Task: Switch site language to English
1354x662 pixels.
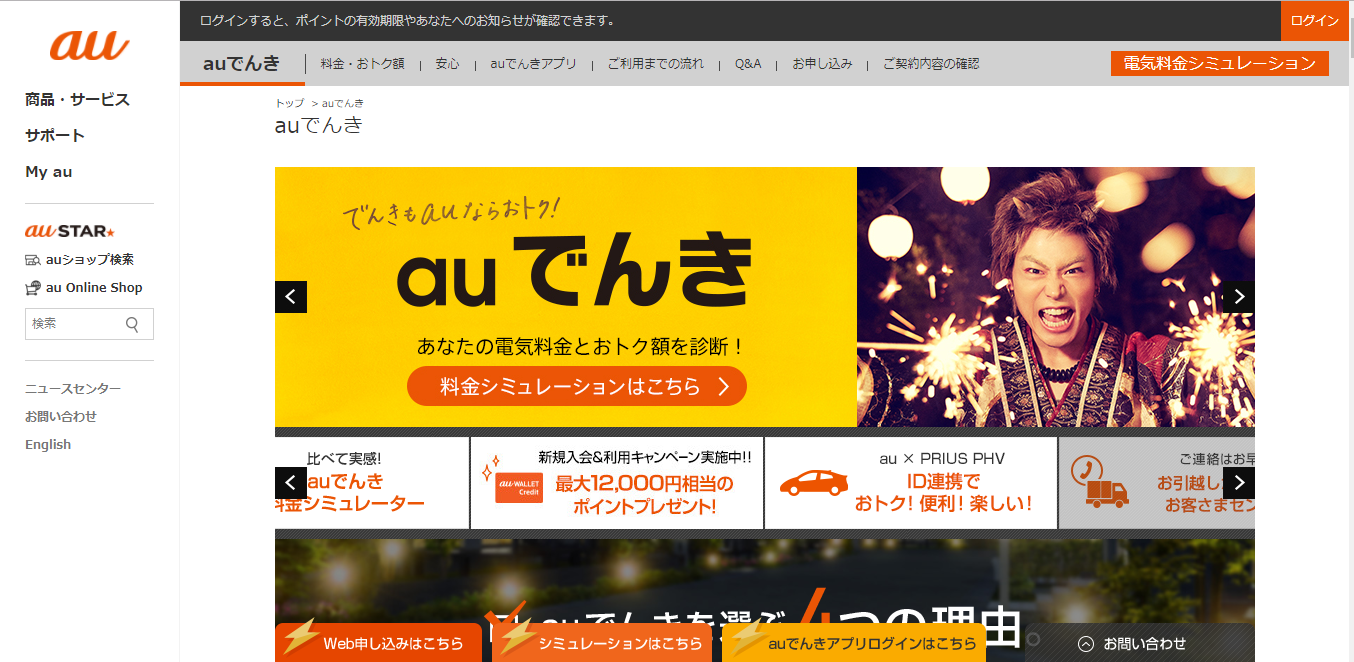Action: point(48,445)
